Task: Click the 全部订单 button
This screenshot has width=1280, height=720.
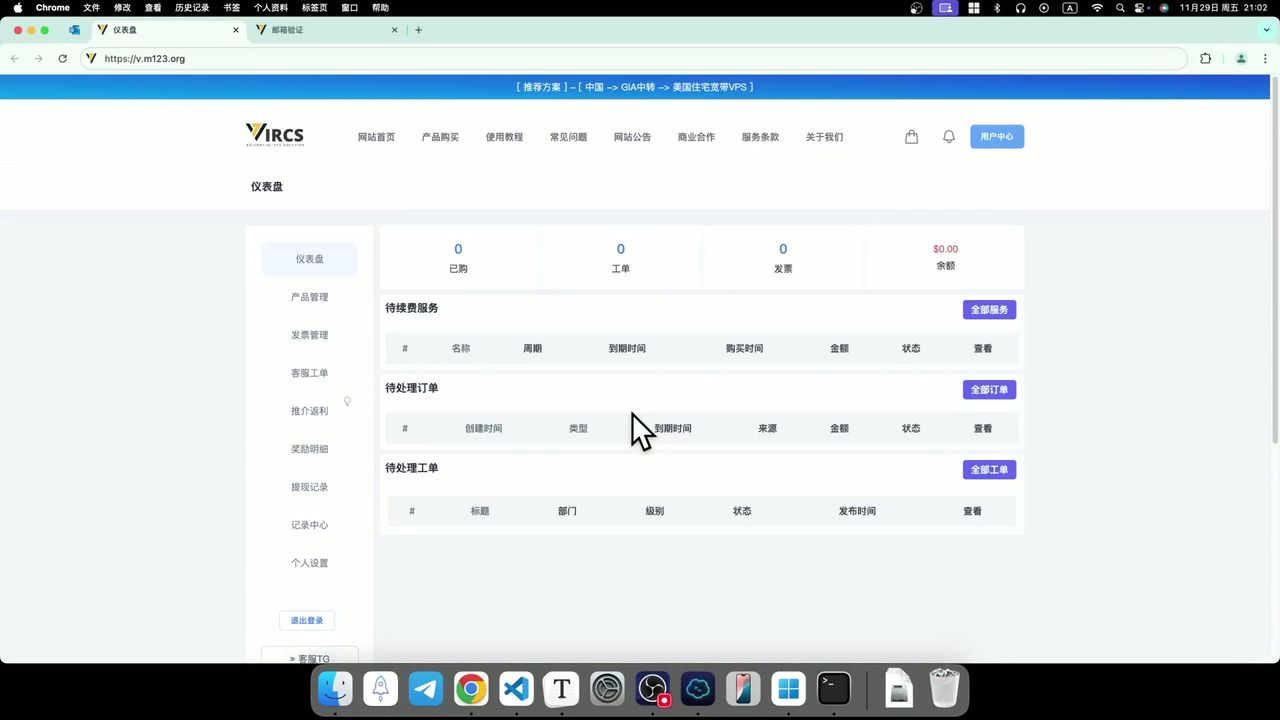Action: (988, 389)
